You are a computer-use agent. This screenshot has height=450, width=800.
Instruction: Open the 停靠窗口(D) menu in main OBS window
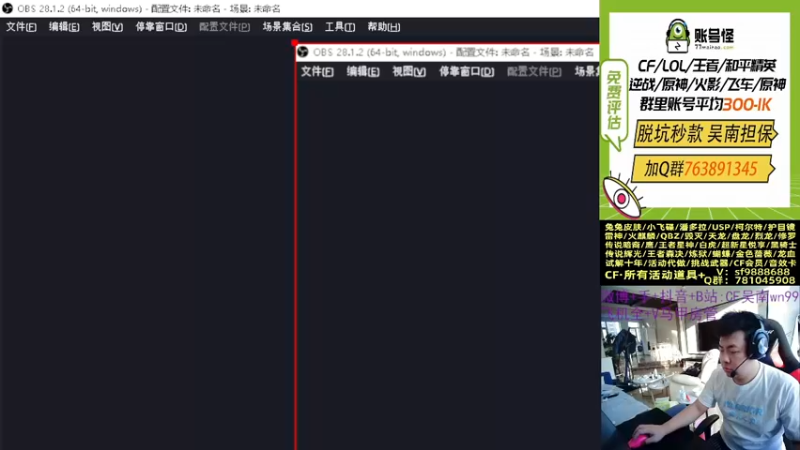161,27
